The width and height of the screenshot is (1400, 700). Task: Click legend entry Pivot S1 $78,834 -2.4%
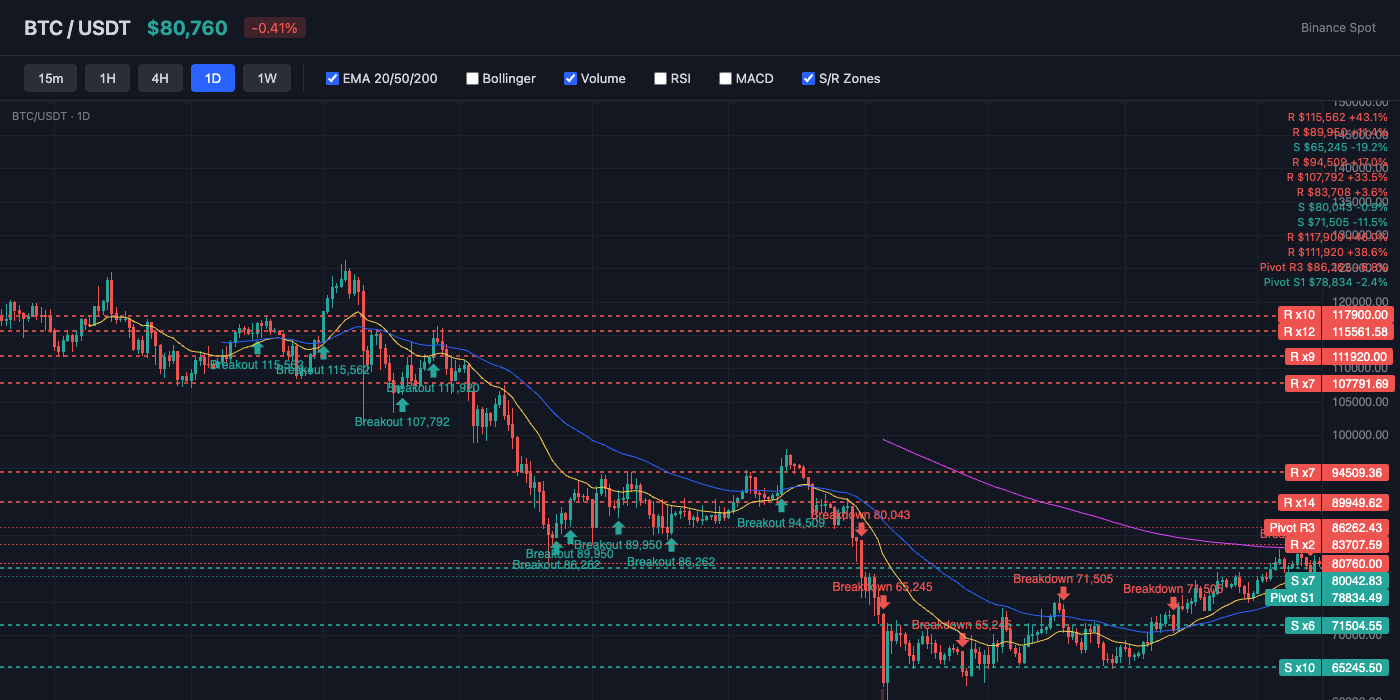(x=1326, y=282)
